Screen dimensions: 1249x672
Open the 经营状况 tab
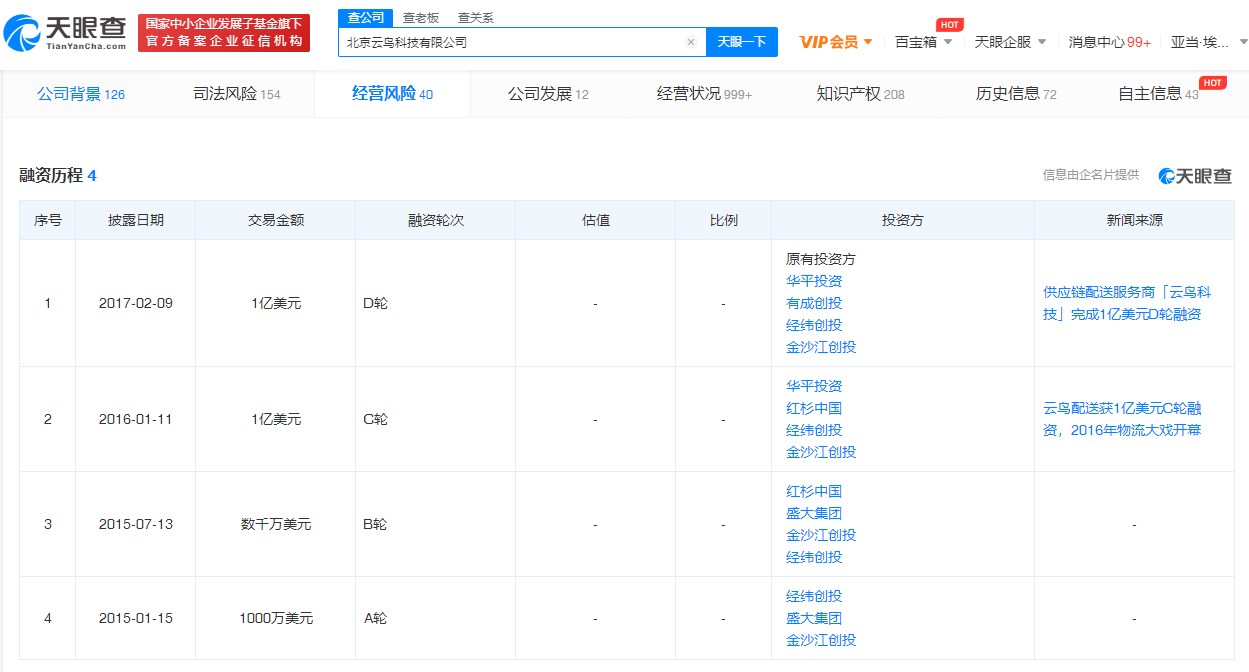tap(704, 94)
